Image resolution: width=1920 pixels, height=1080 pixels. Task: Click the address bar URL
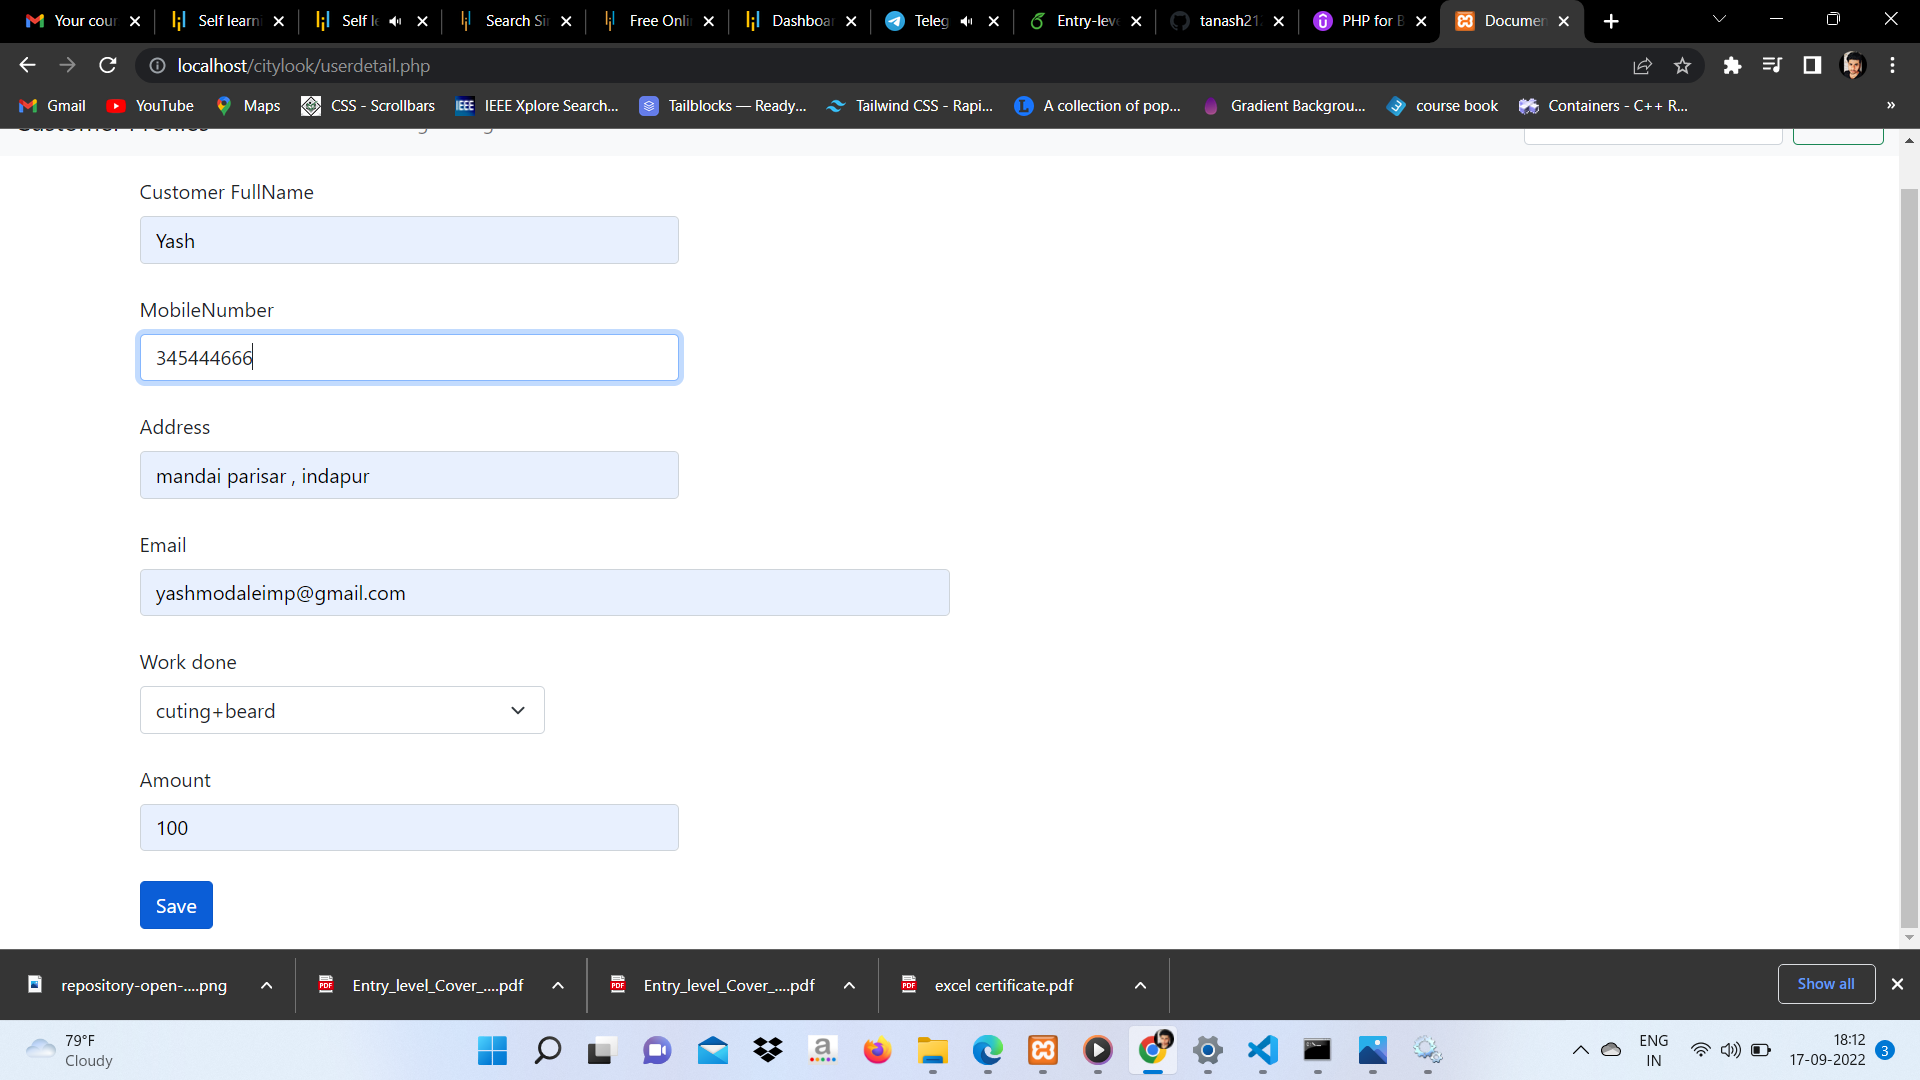coord(303,66)
